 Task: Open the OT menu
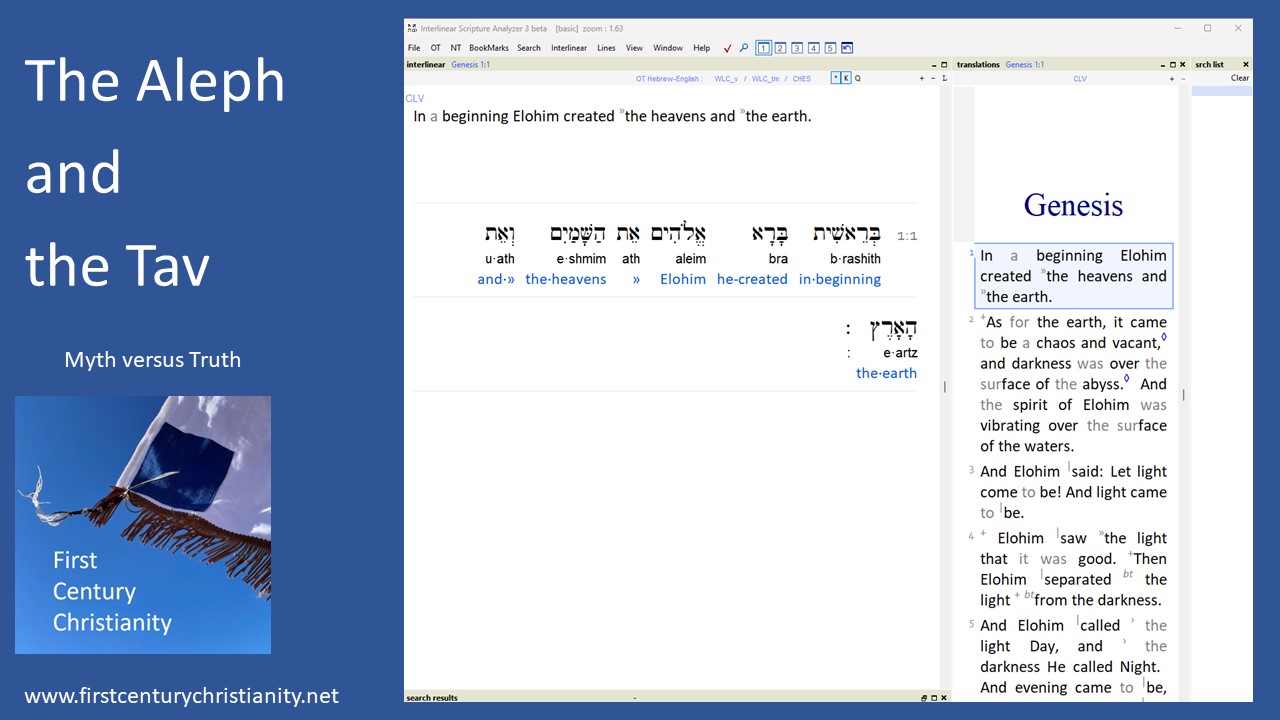pos(436,47)
